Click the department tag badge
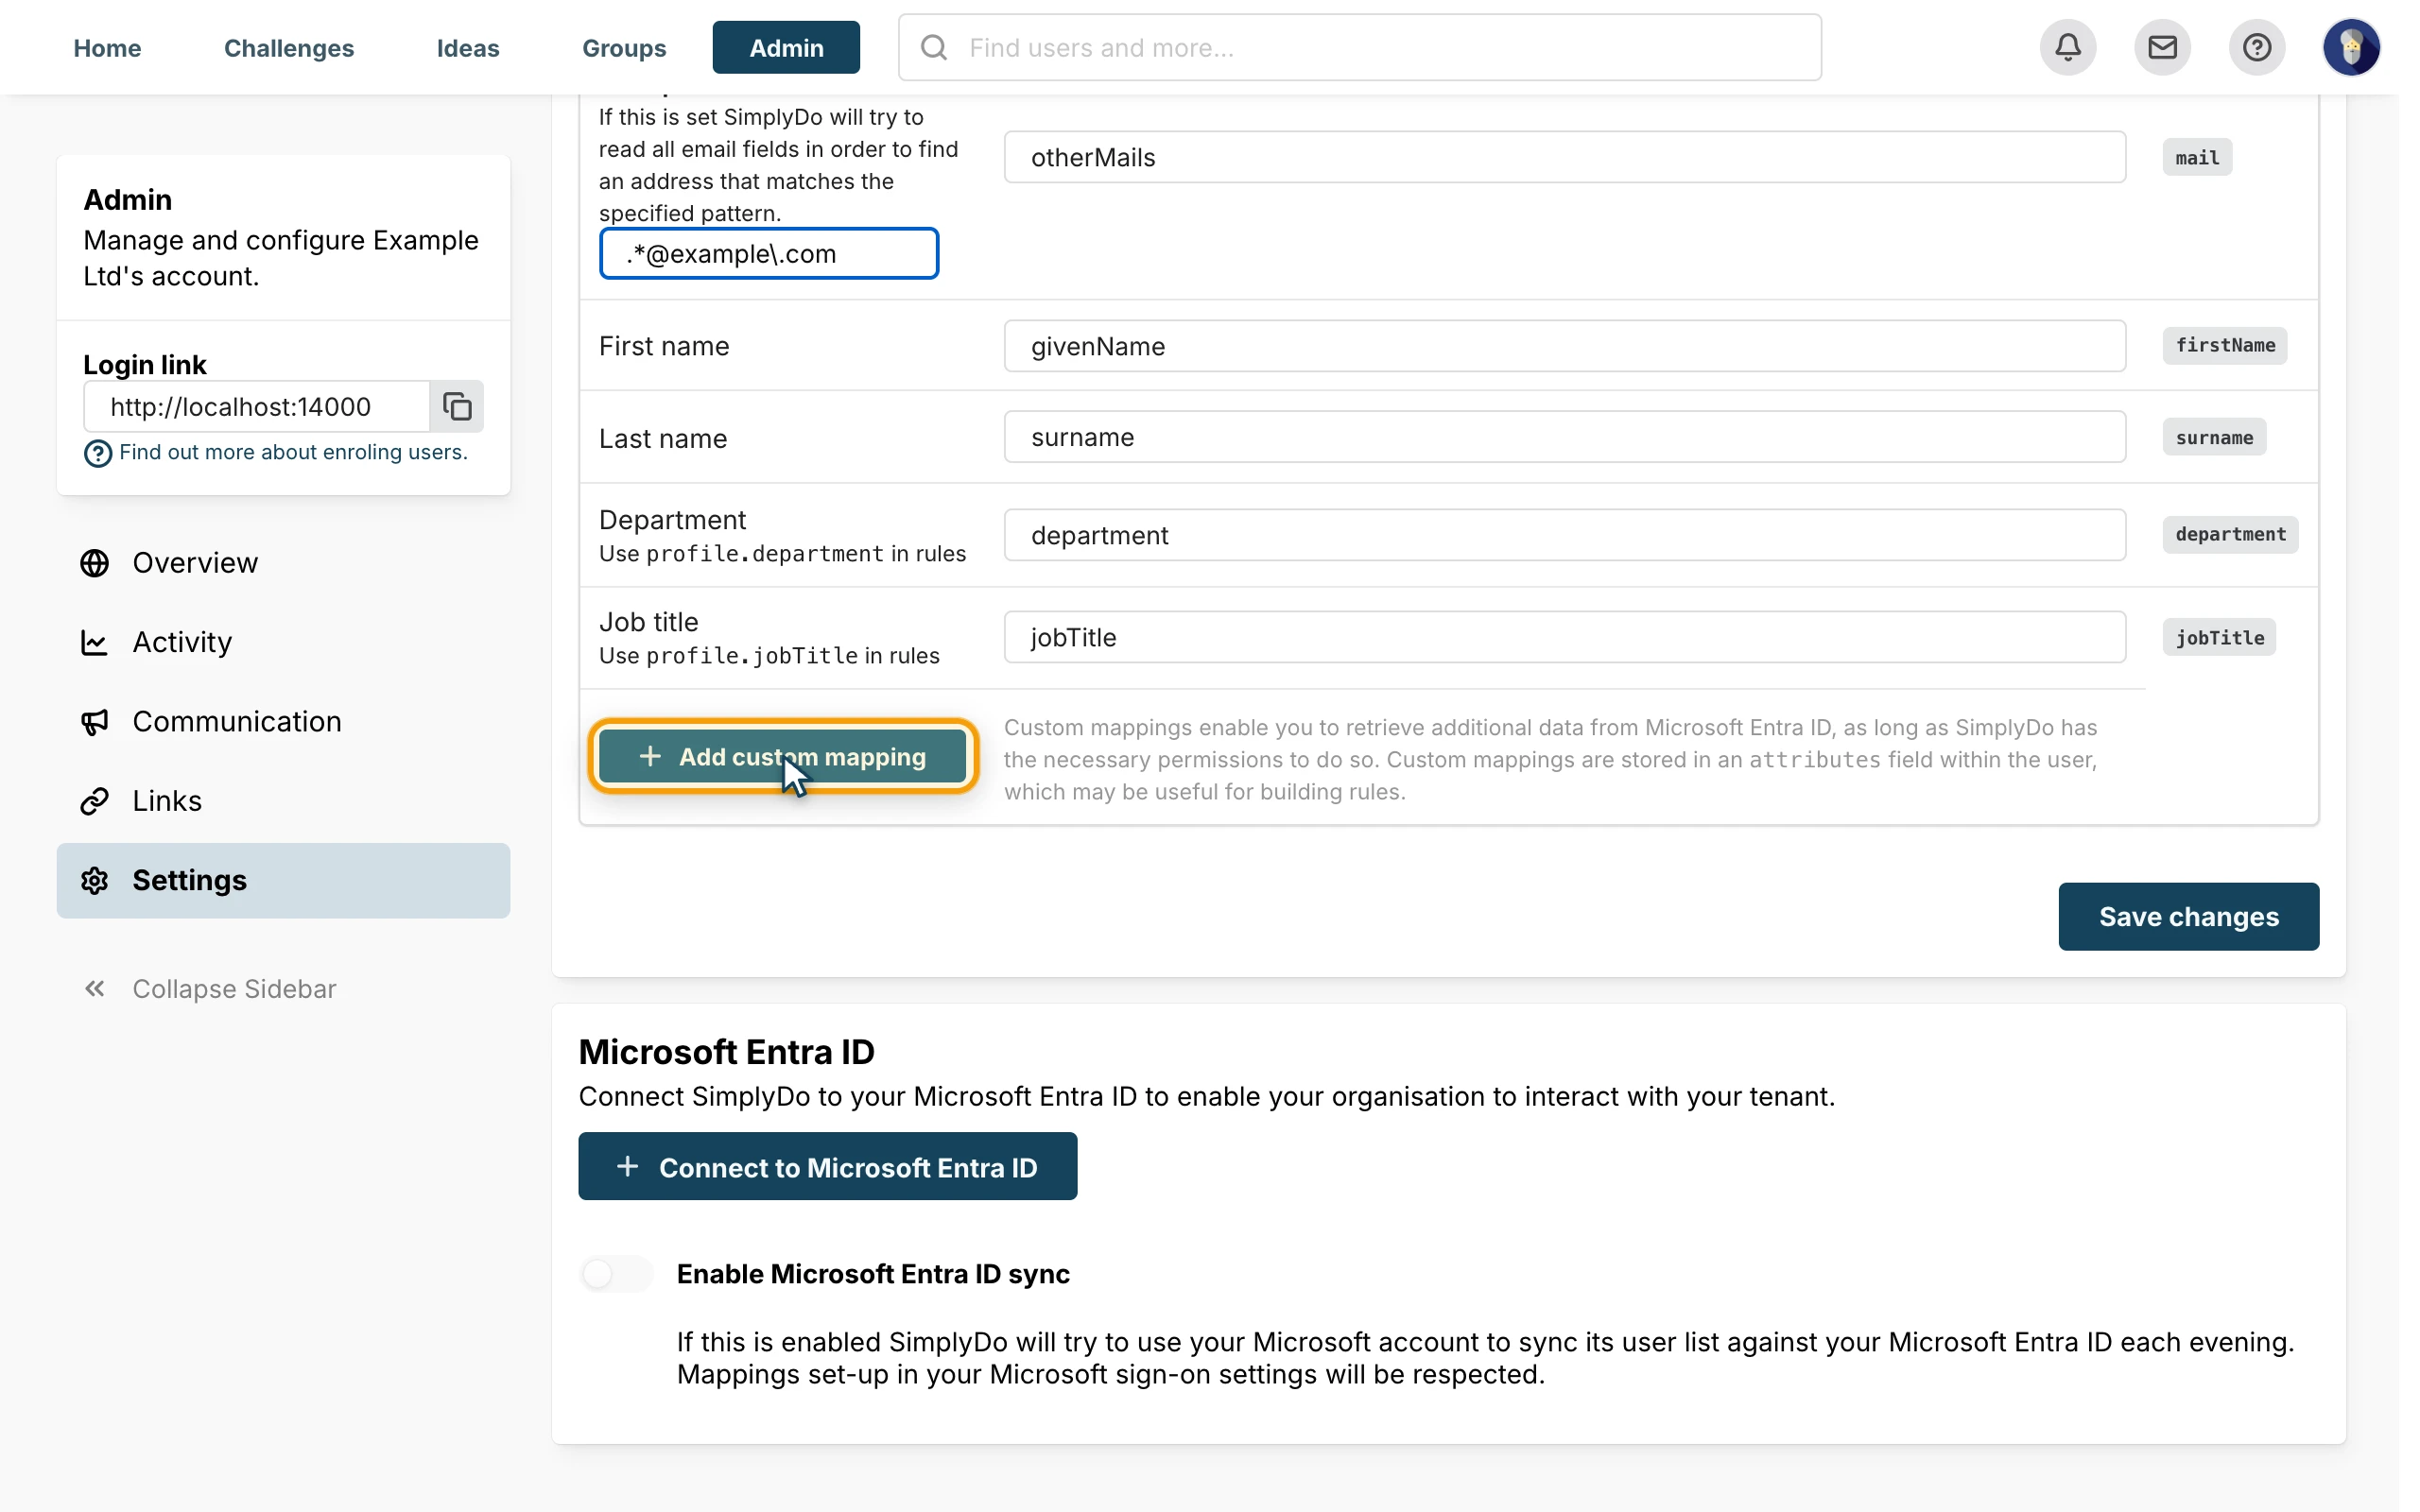The image size is (2420, 1512). tap(2230, 534)
